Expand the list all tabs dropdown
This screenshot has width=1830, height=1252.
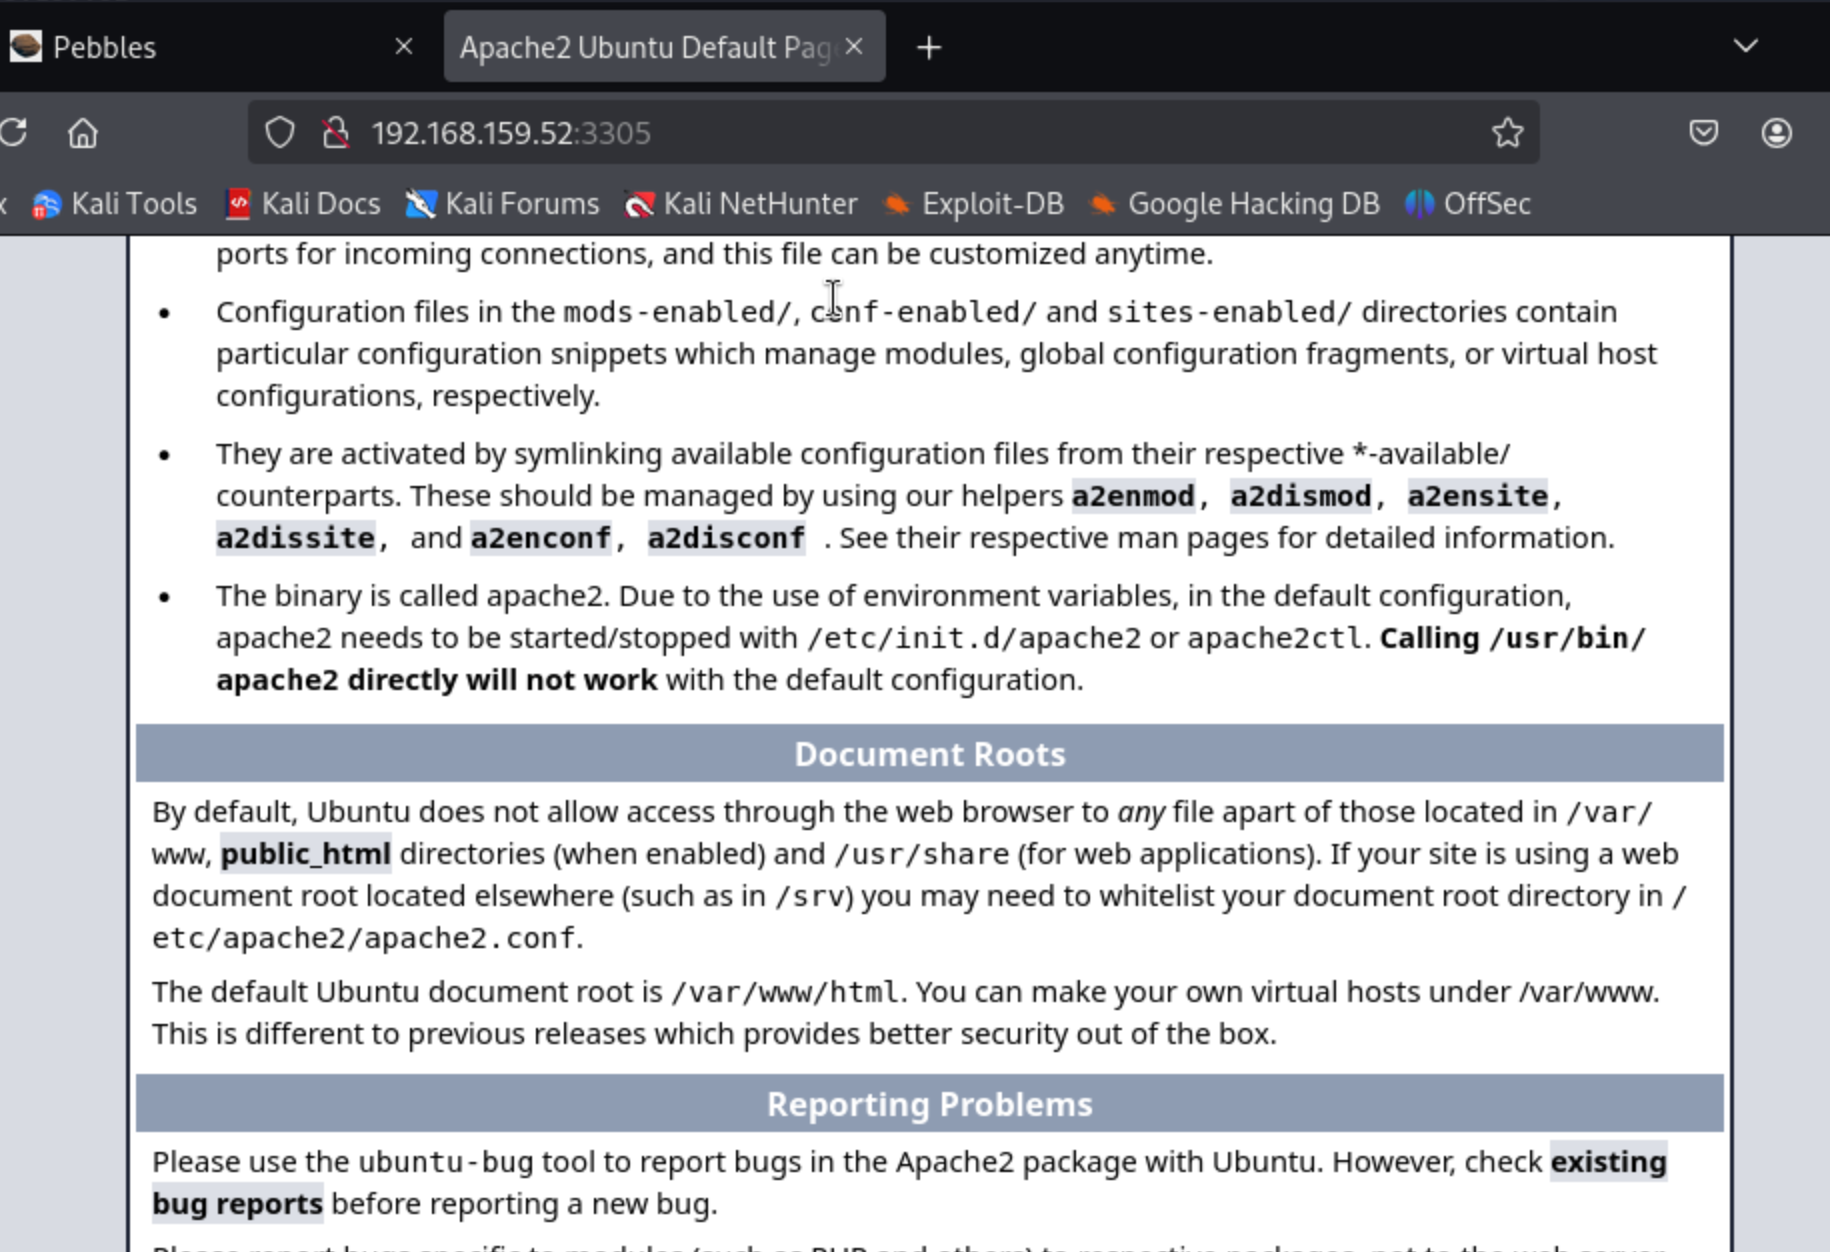(1746, 46)
